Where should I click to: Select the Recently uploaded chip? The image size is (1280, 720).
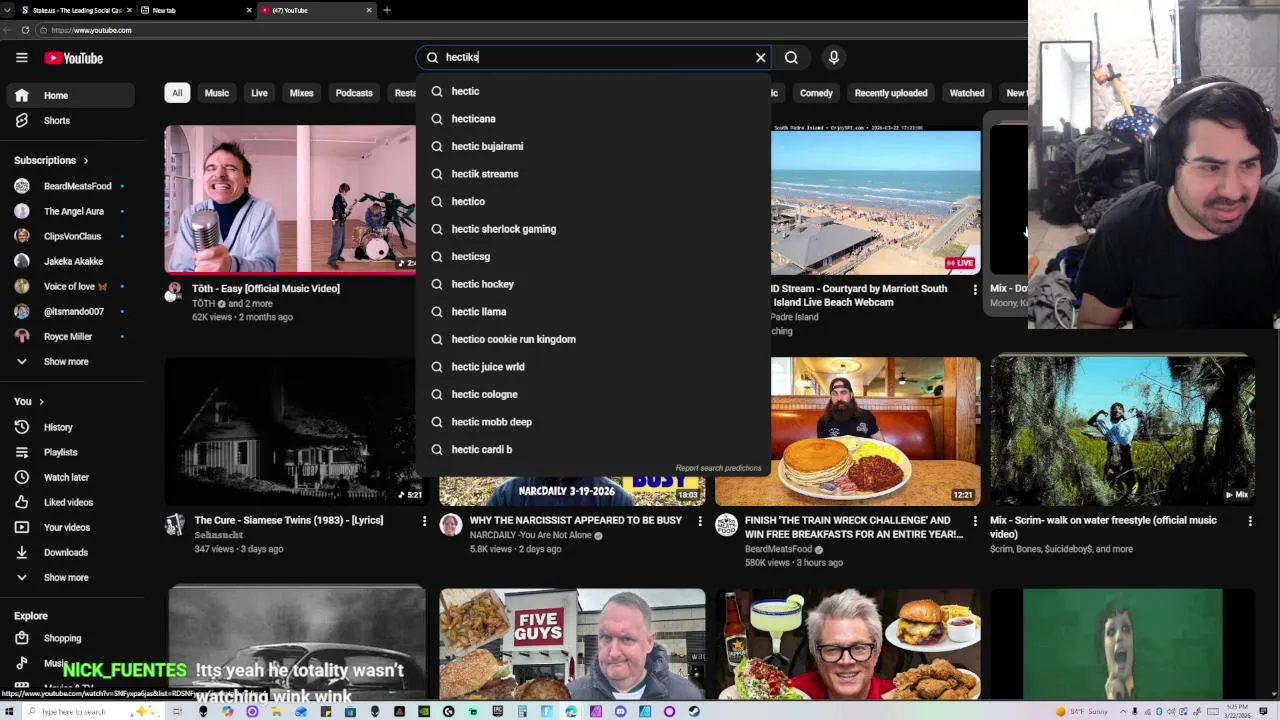[891, 93]
